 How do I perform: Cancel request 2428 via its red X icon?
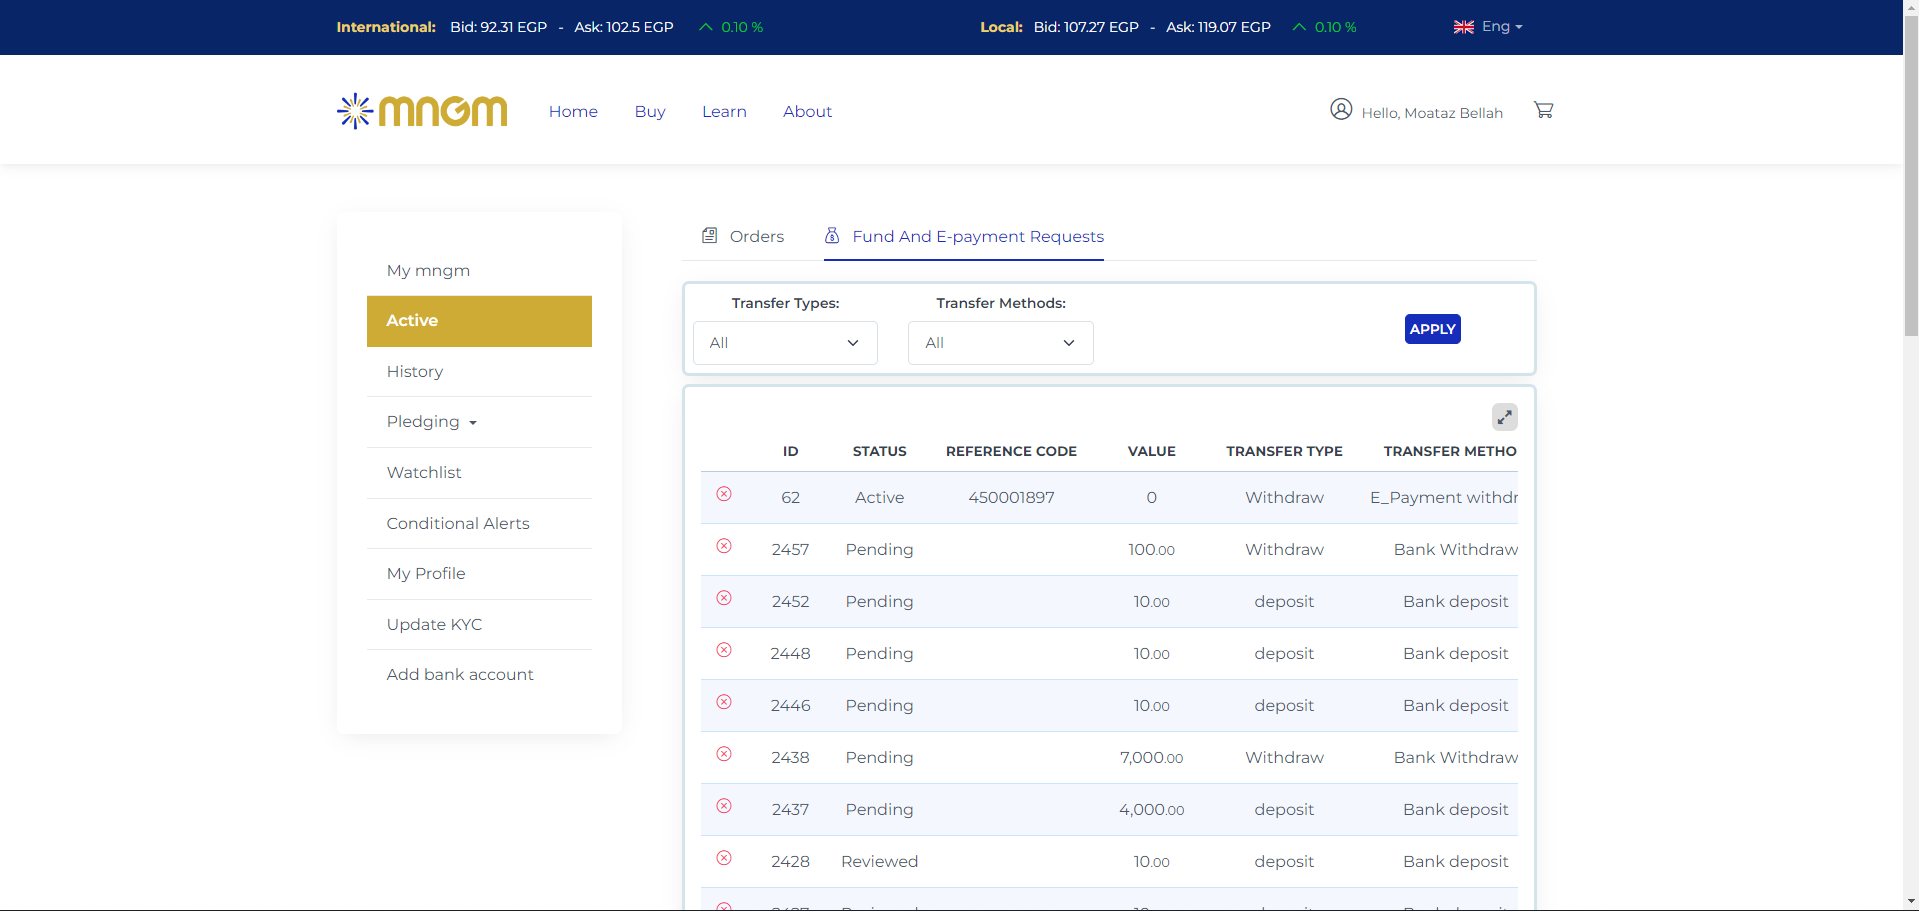pos(724,858)
